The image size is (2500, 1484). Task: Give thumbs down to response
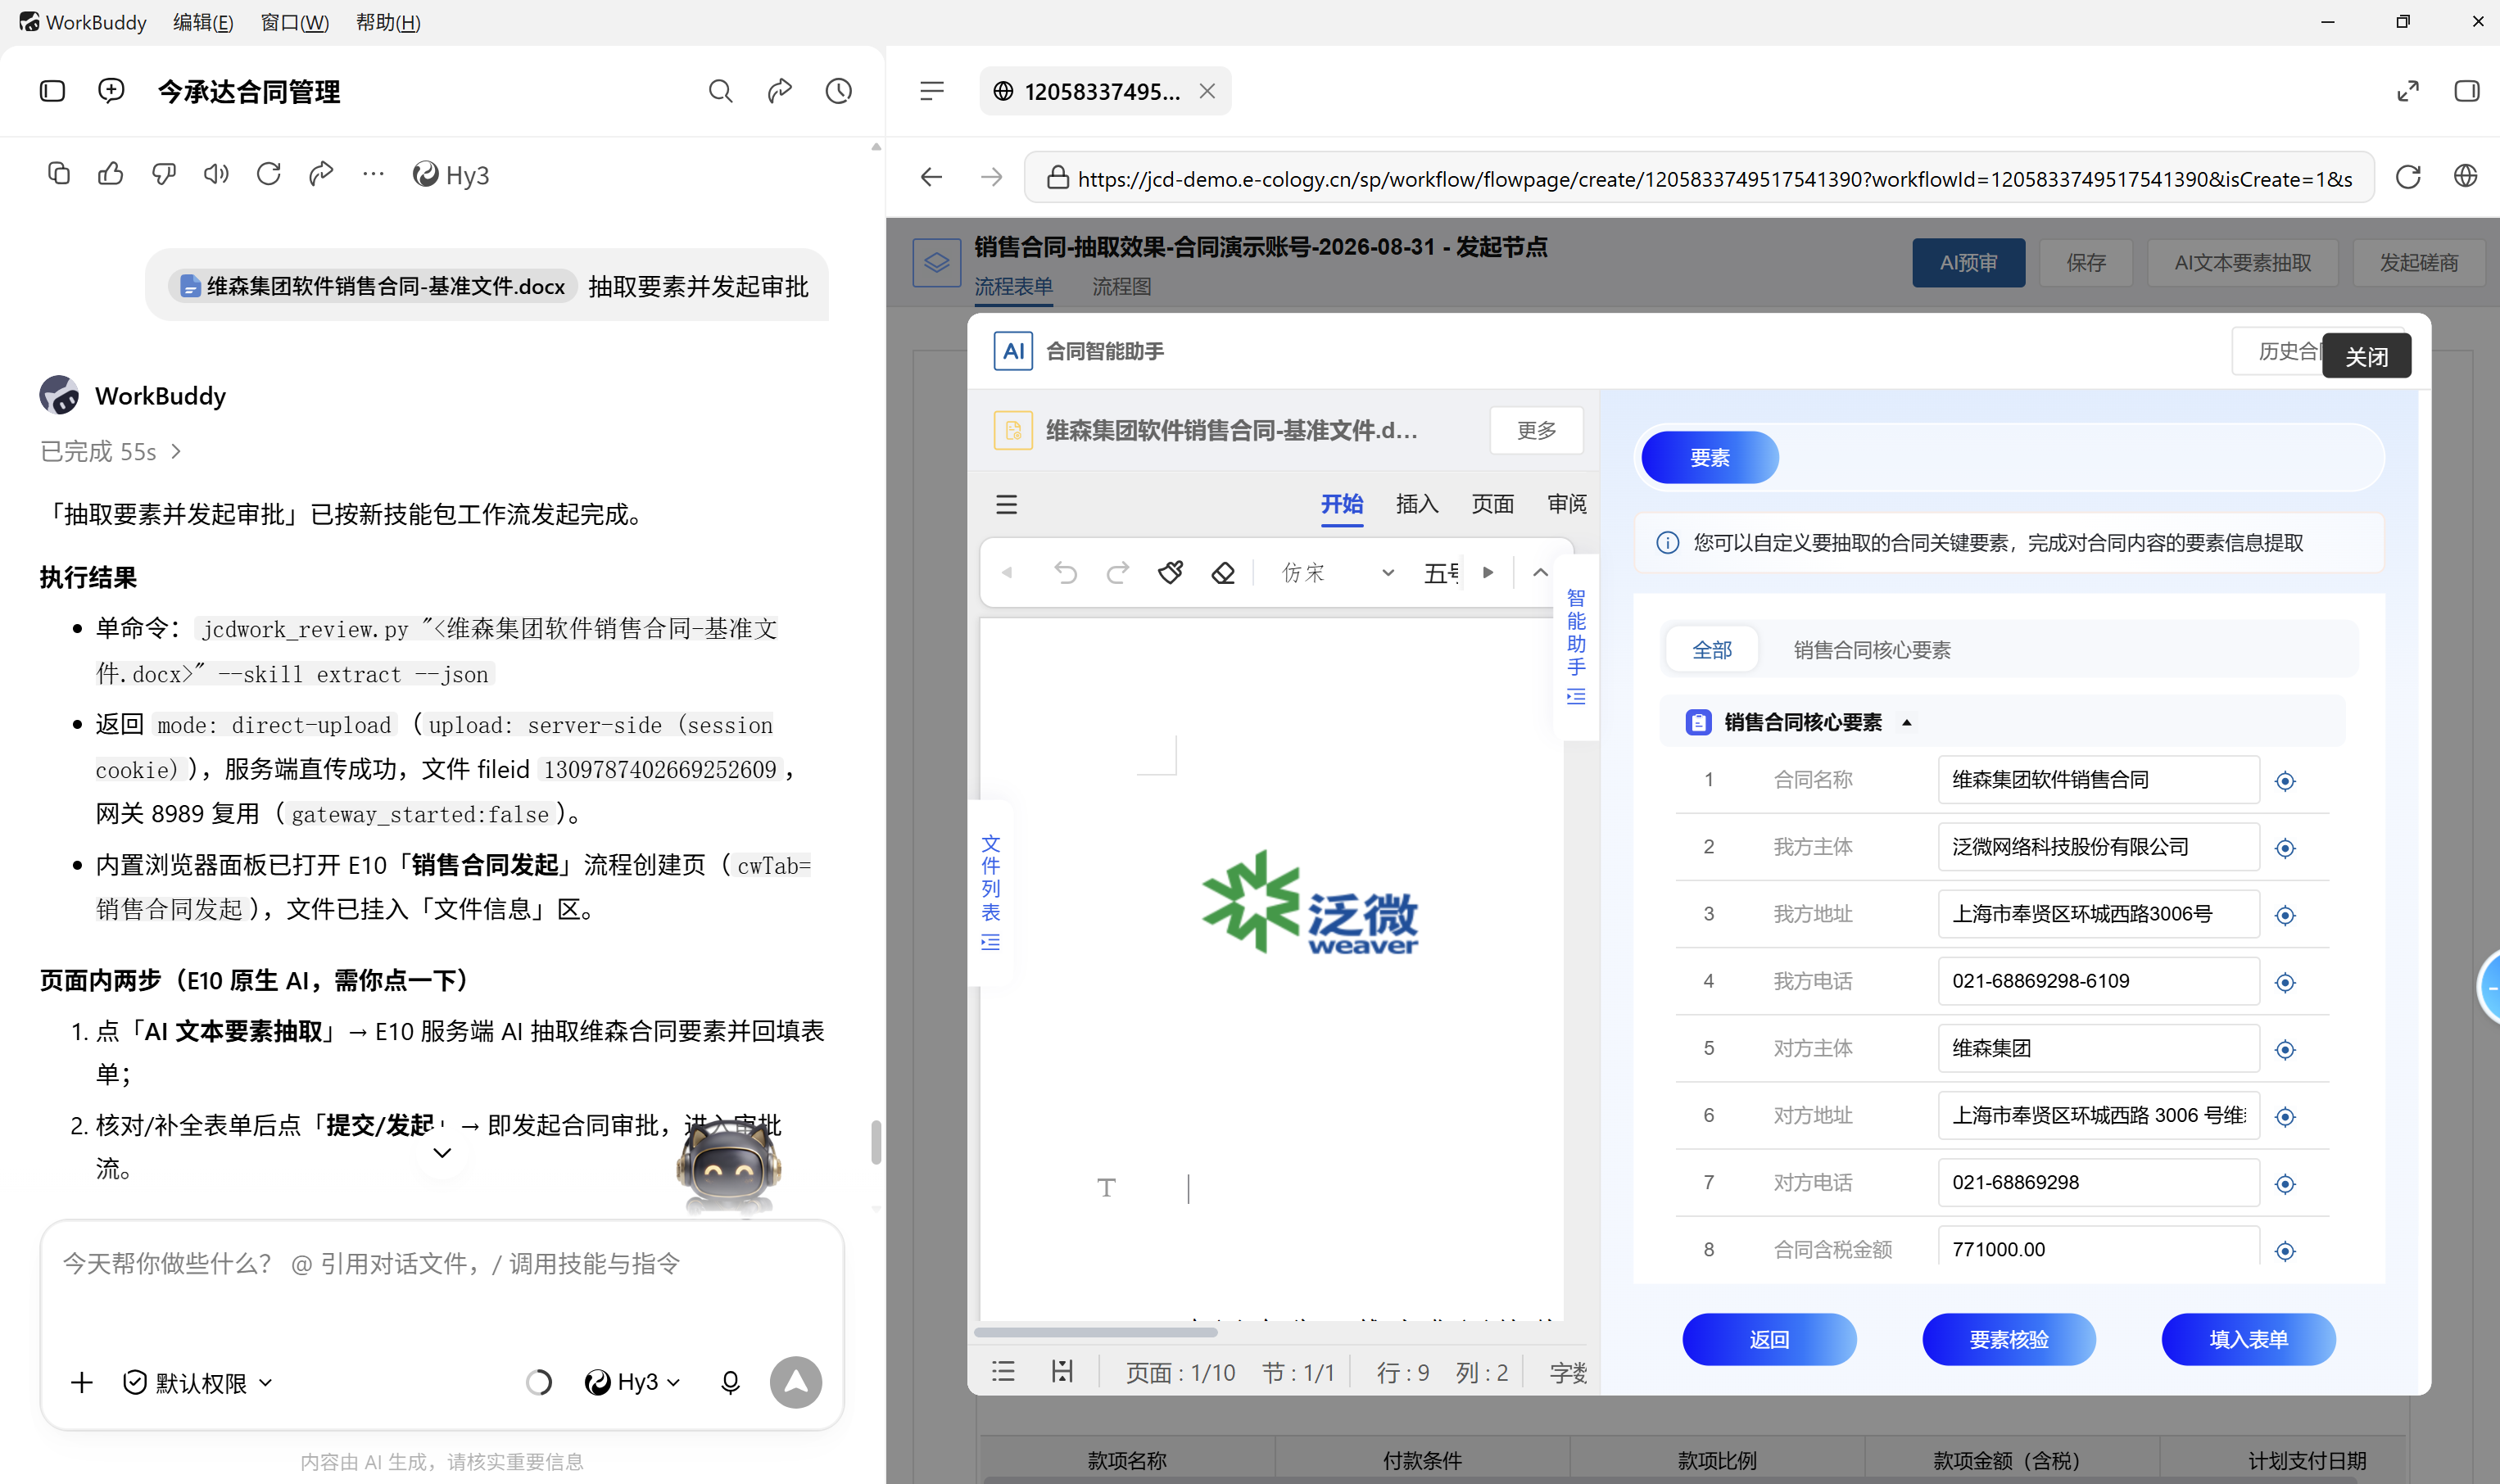(x=164, y=174)
